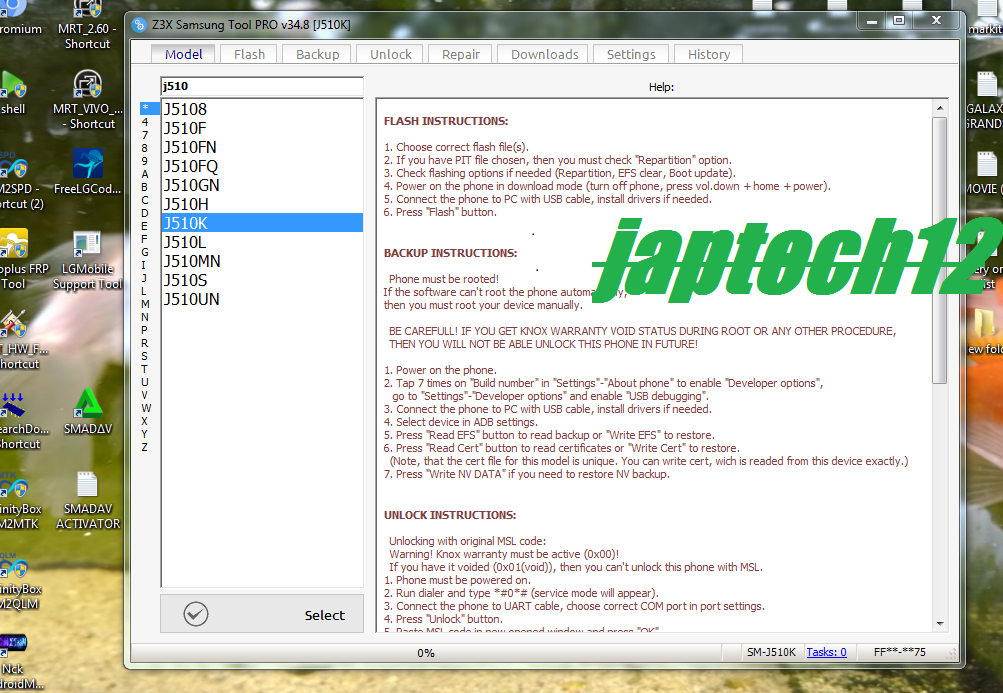
Task: Open LGMobile Support Tool desktop icon
Action: click(87, 261)
